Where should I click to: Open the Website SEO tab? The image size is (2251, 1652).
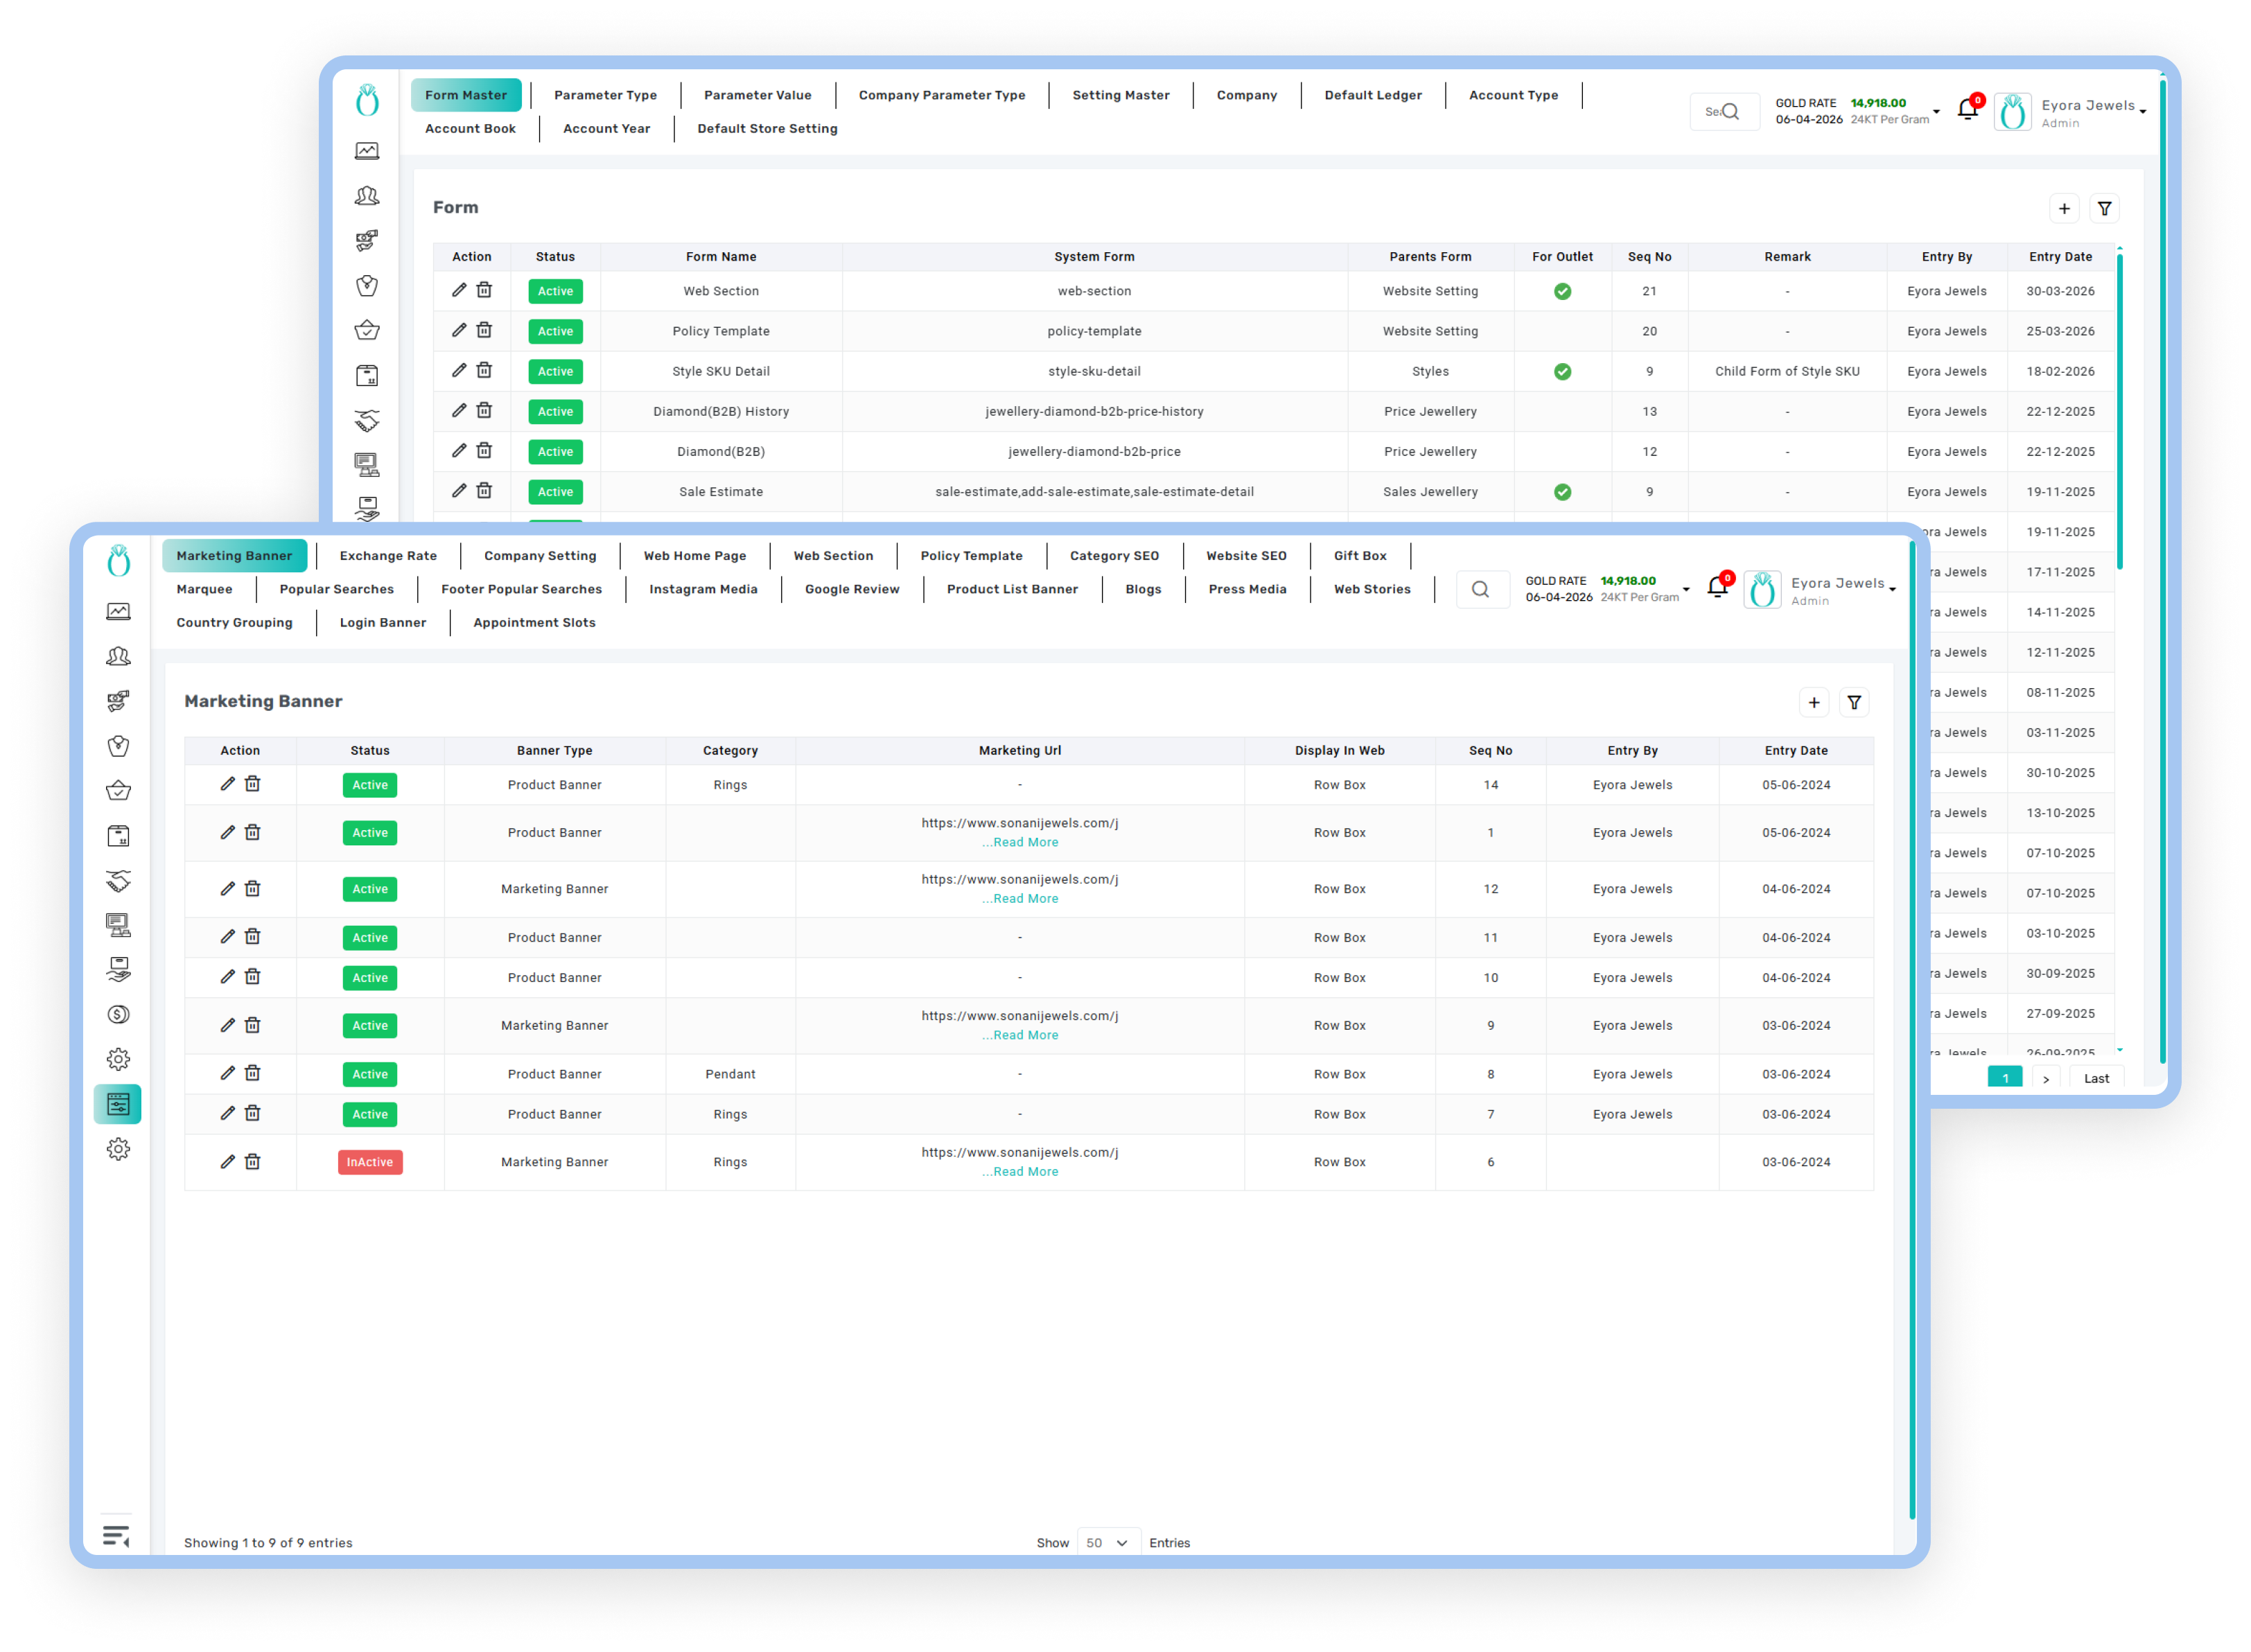[x=1245, y=555]
